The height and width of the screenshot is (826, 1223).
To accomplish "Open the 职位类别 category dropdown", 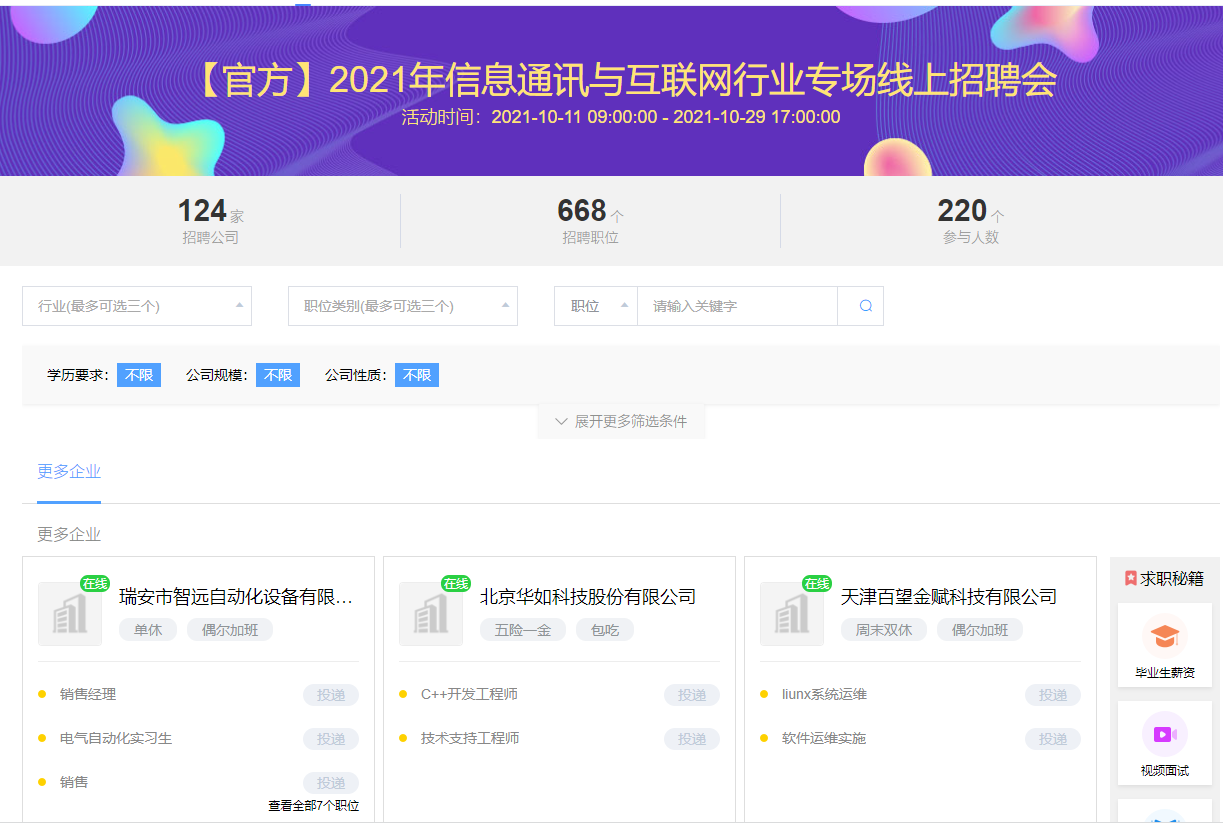I will pos(403,306).
